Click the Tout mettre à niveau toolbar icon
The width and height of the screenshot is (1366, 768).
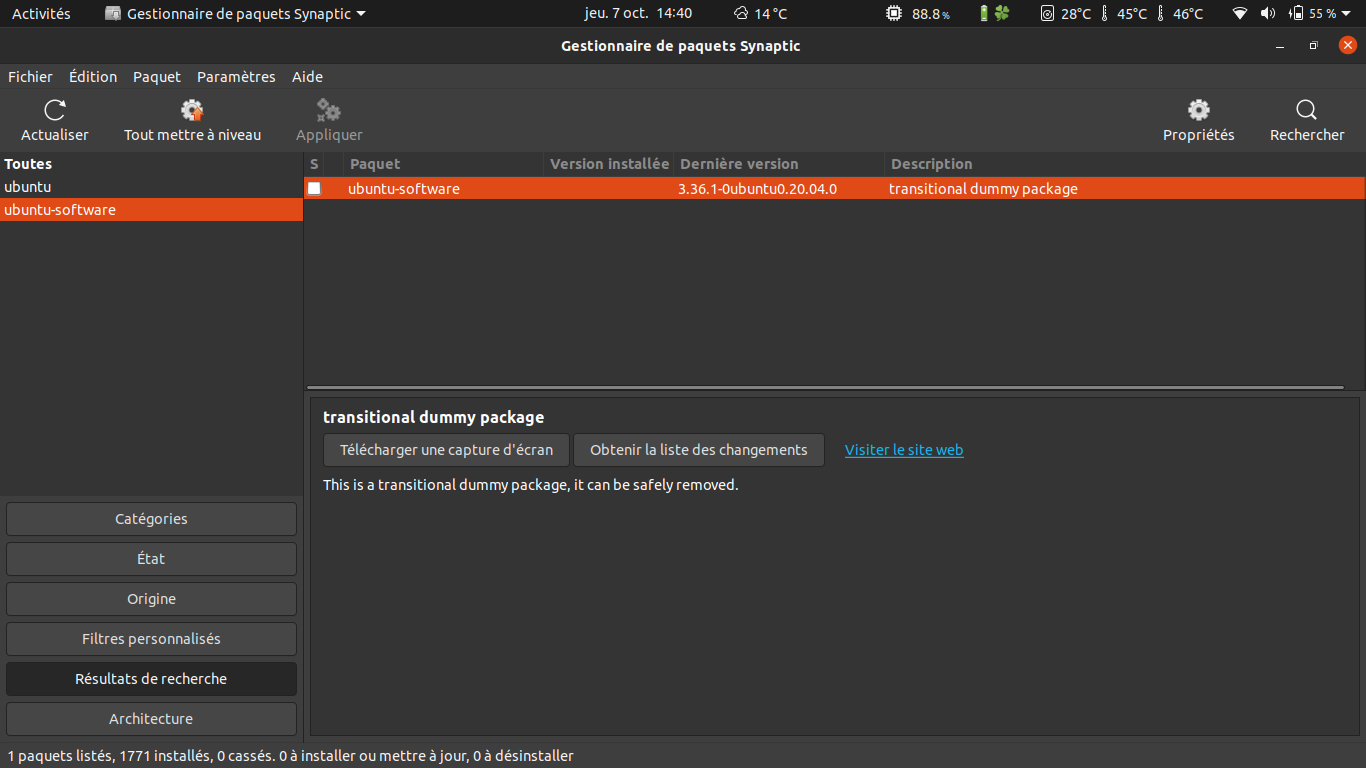pos(192,110)
